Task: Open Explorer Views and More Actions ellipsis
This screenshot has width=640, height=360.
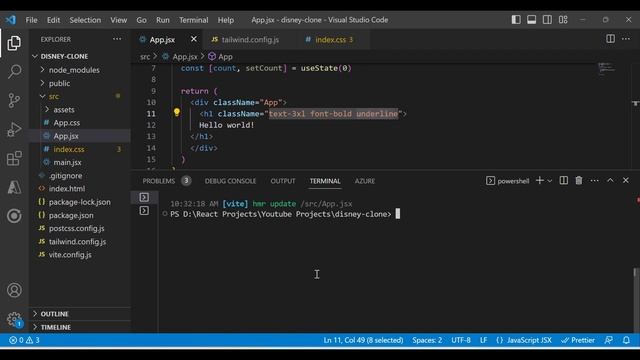Action: pyautogui.click(x=117, y=39)
